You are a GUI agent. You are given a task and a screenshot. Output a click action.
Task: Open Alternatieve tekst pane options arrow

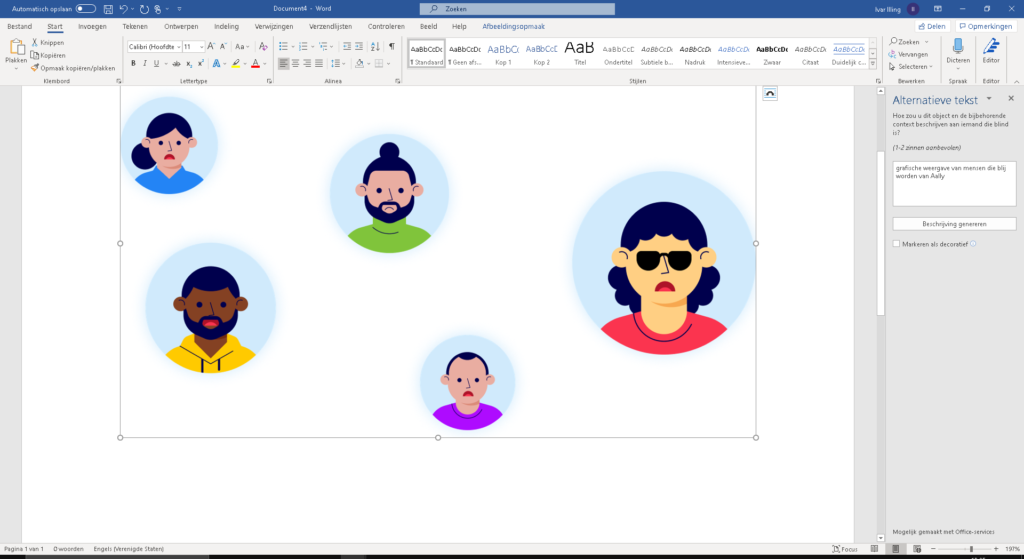(988, 99)
